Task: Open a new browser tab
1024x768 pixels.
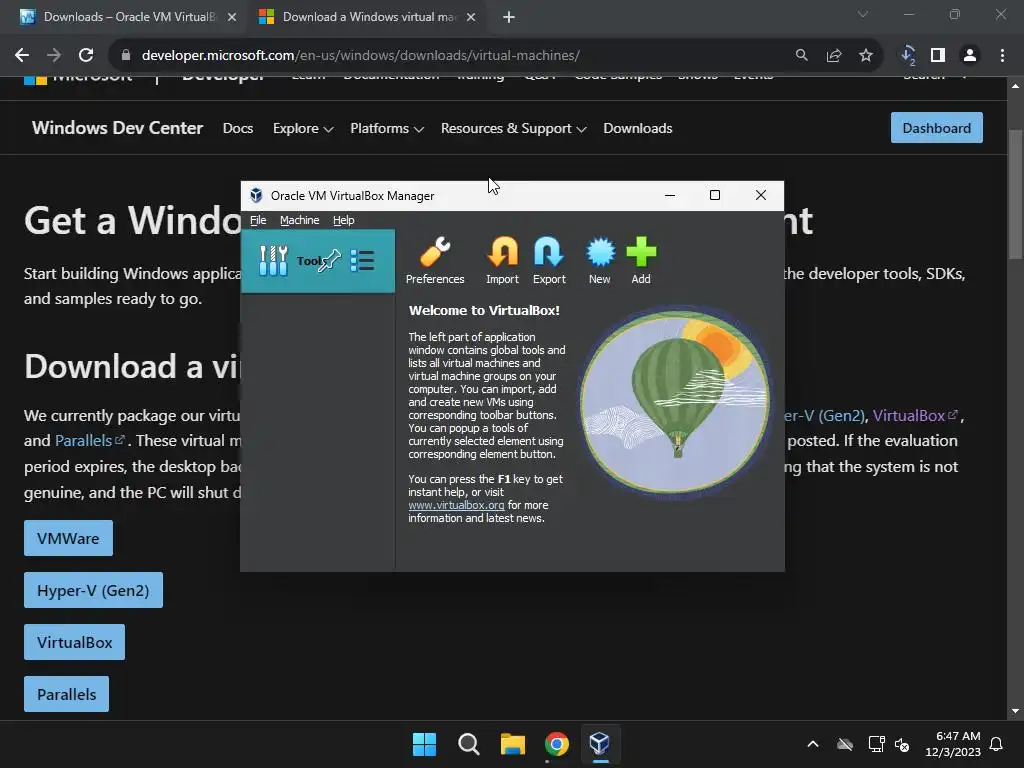Action: tap(509, 18)
